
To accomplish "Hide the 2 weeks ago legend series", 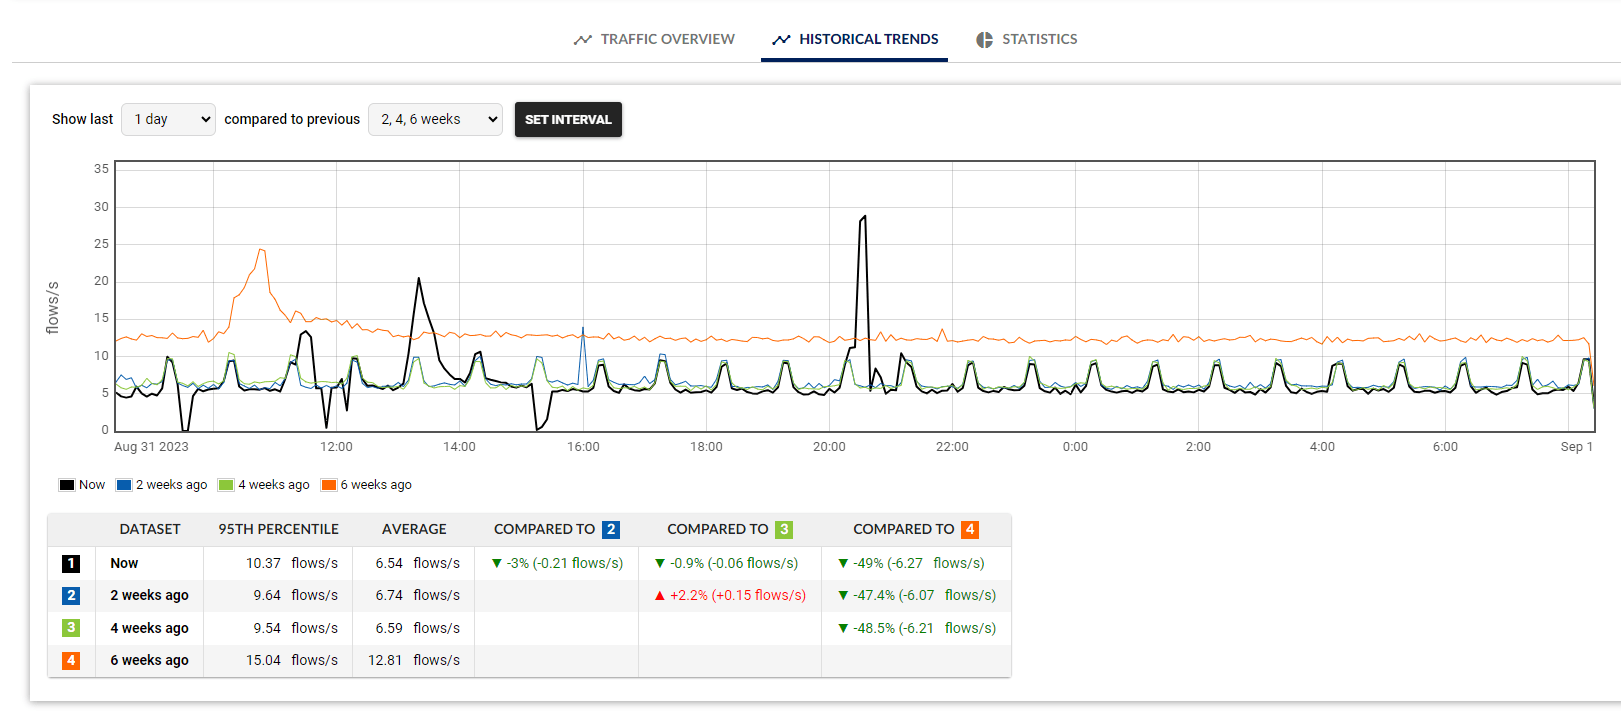I will tap(162, 485).
